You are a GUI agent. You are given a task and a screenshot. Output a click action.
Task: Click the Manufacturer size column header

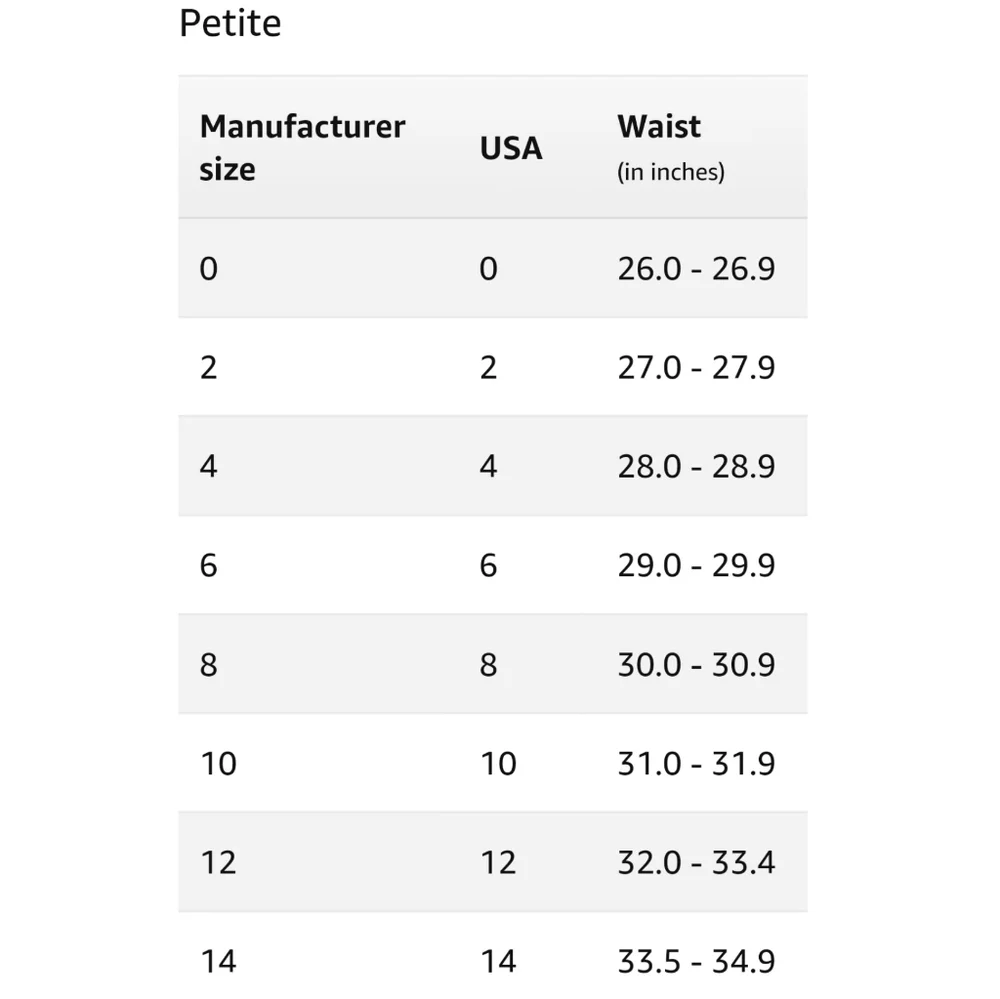pos(302,148)
